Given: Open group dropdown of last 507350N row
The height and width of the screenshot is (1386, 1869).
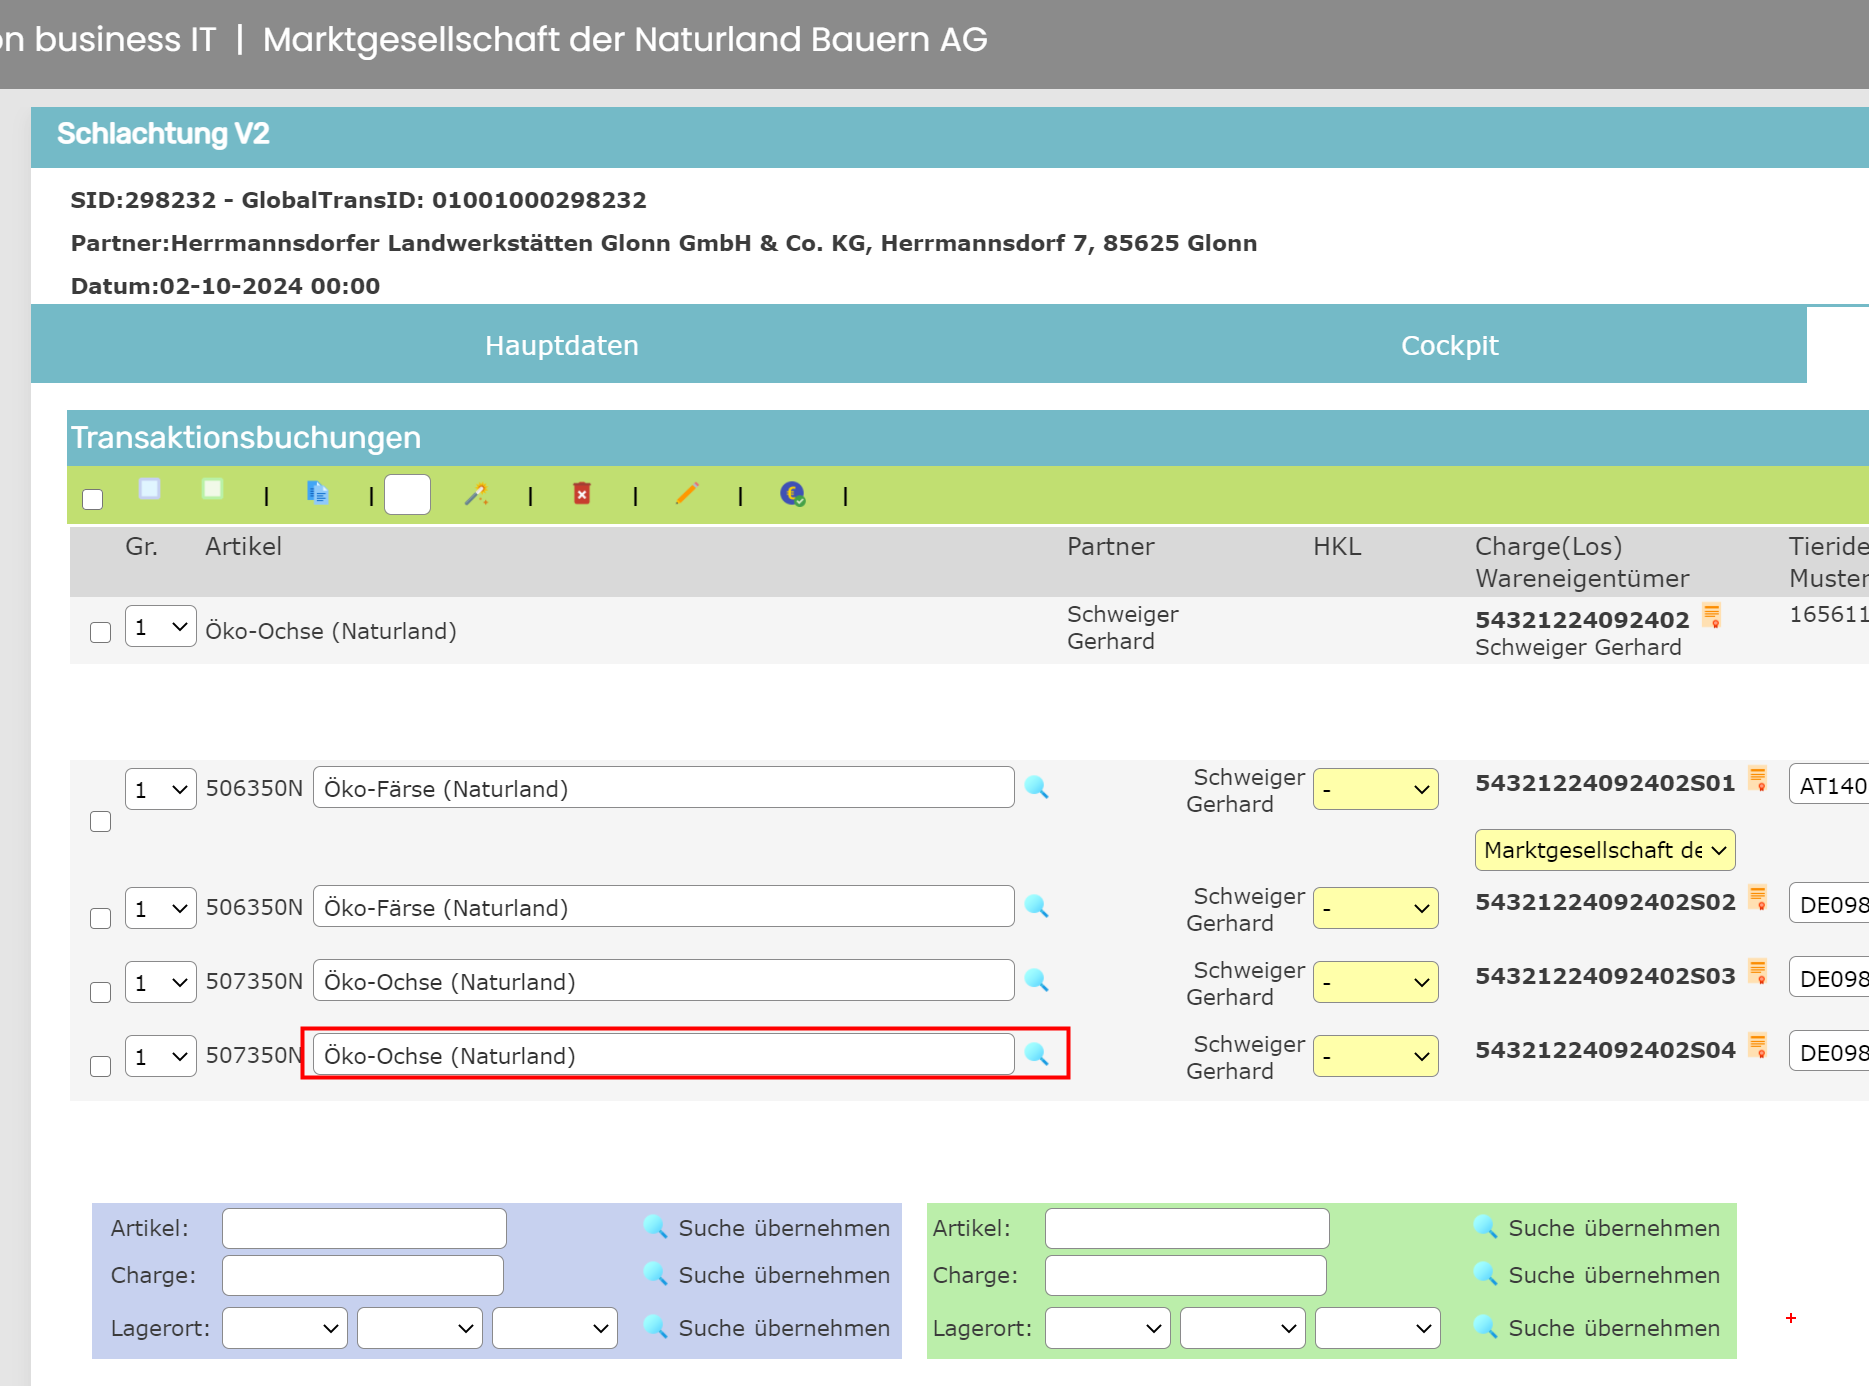Looking at the screenshot, I should [x=160, y=1056].
